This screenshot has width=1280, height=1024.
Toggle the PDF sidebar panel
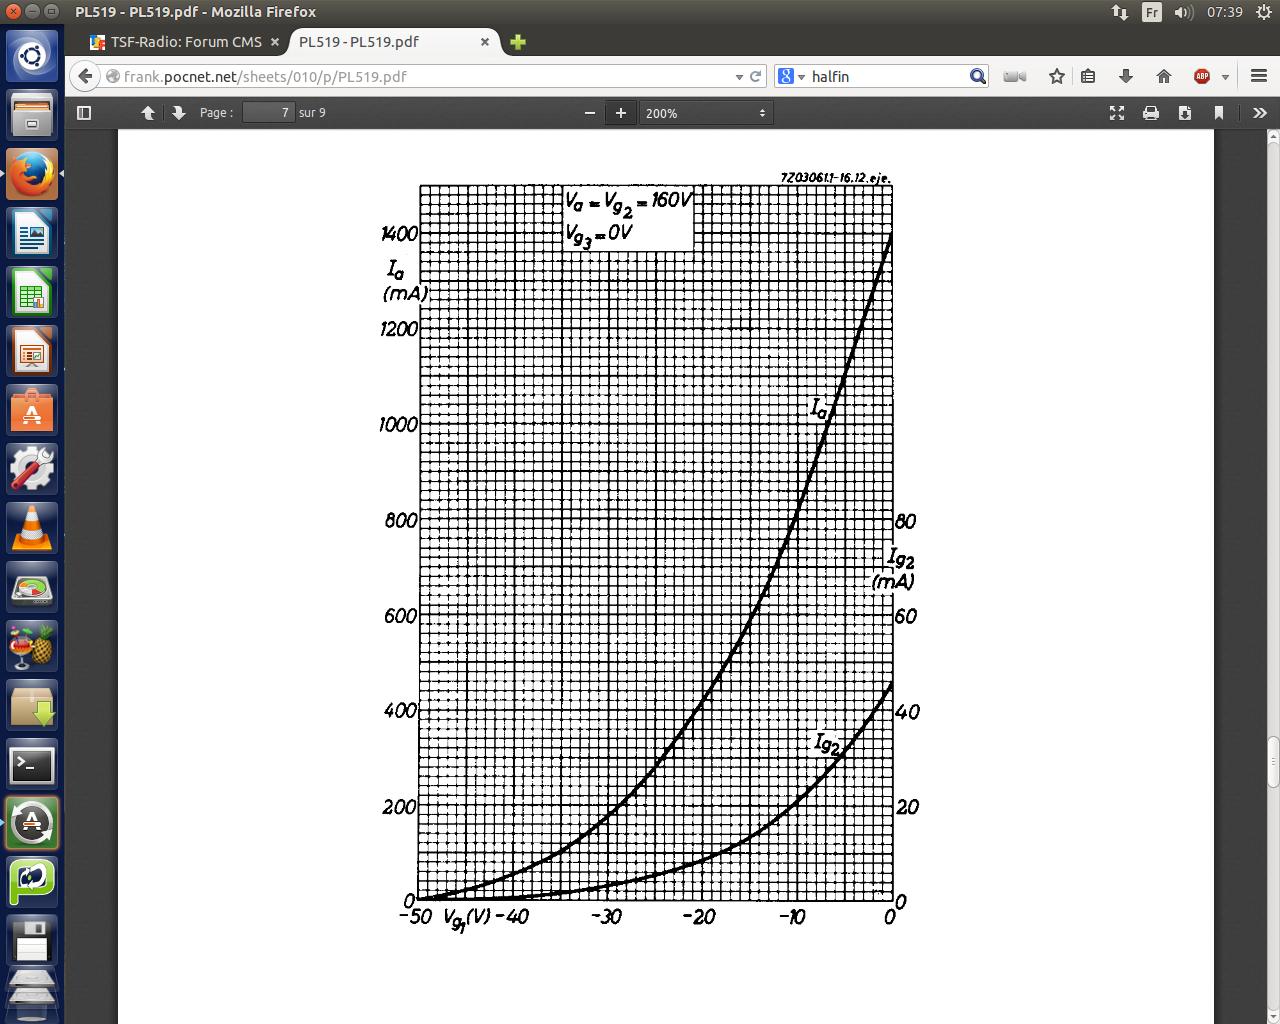click(84, 113)
